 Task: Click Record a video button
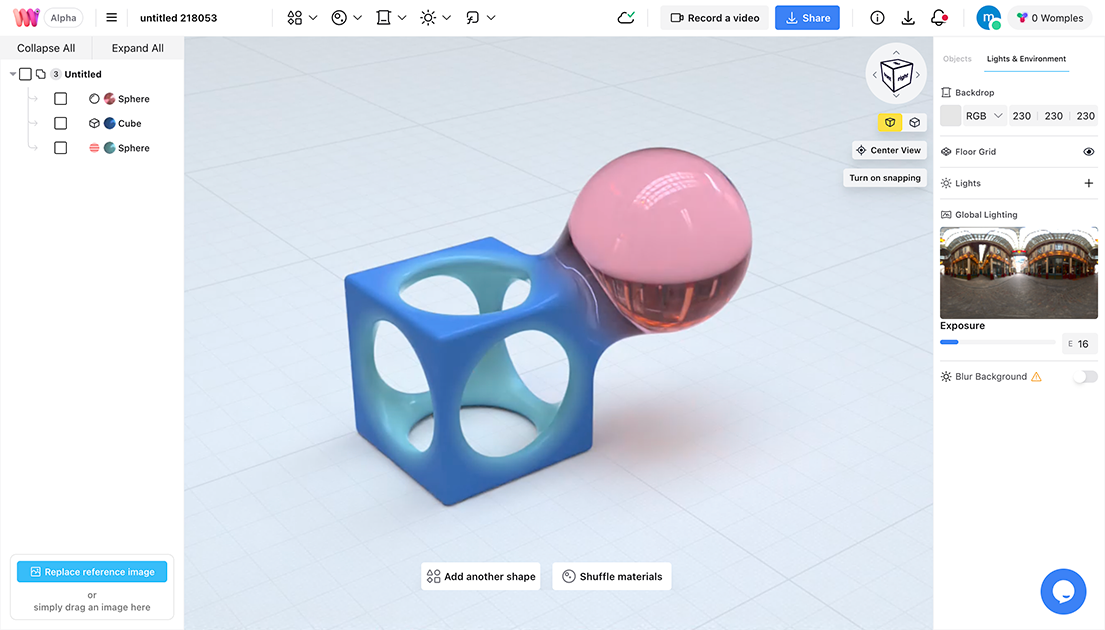coord(715,18)
